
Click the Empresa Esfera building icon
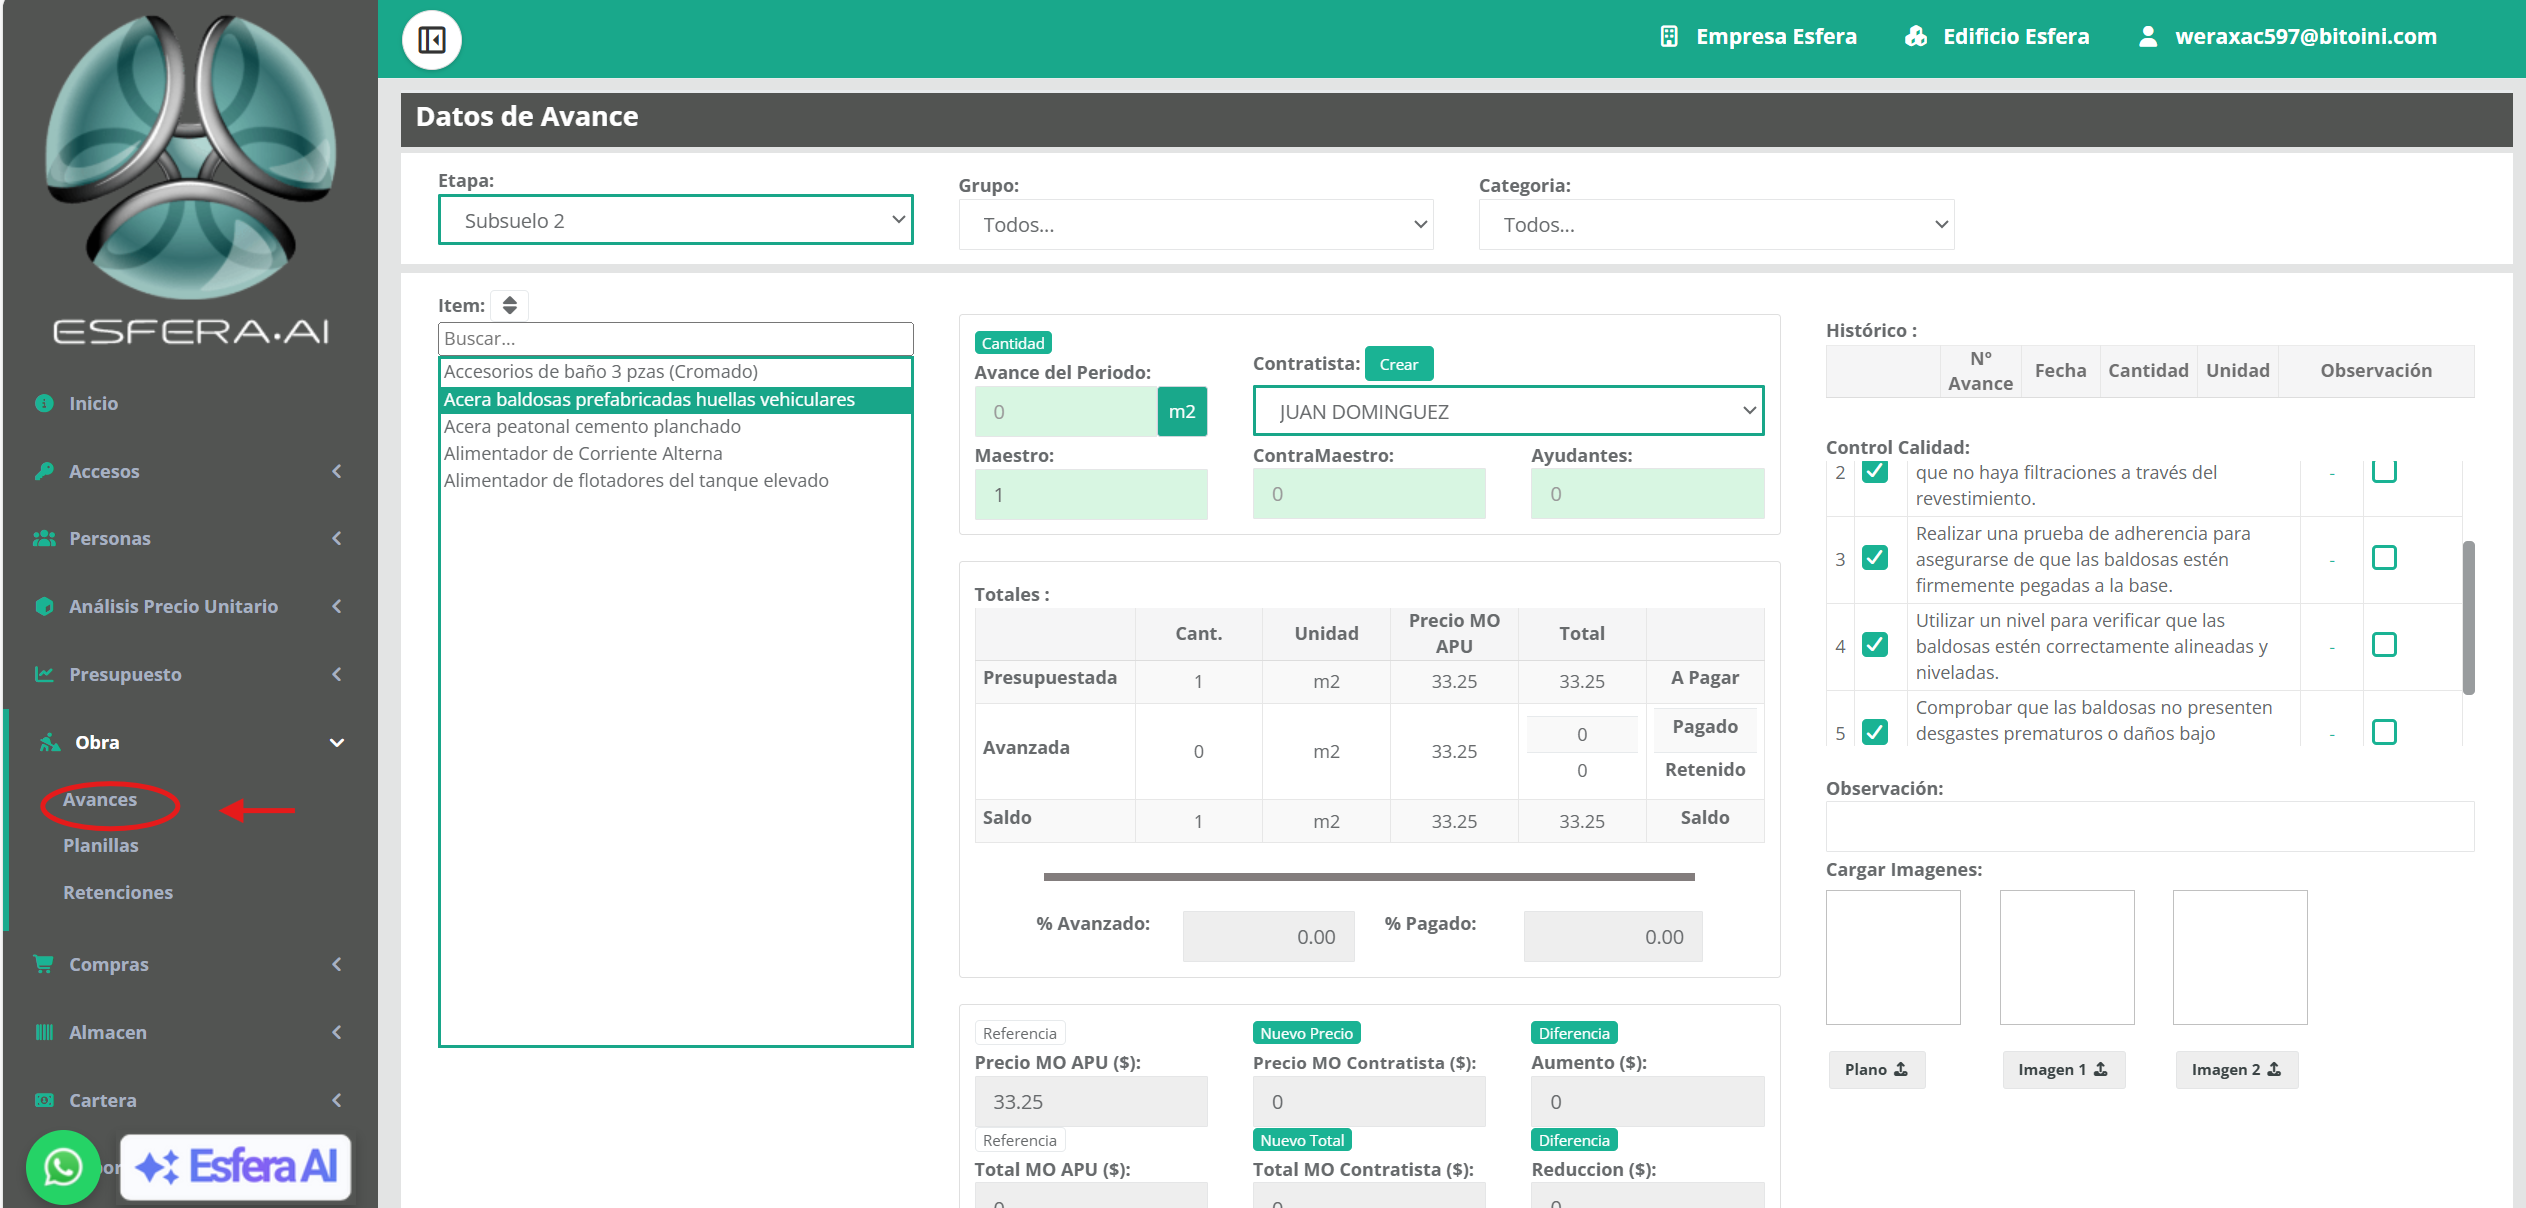click(1668, 36)
